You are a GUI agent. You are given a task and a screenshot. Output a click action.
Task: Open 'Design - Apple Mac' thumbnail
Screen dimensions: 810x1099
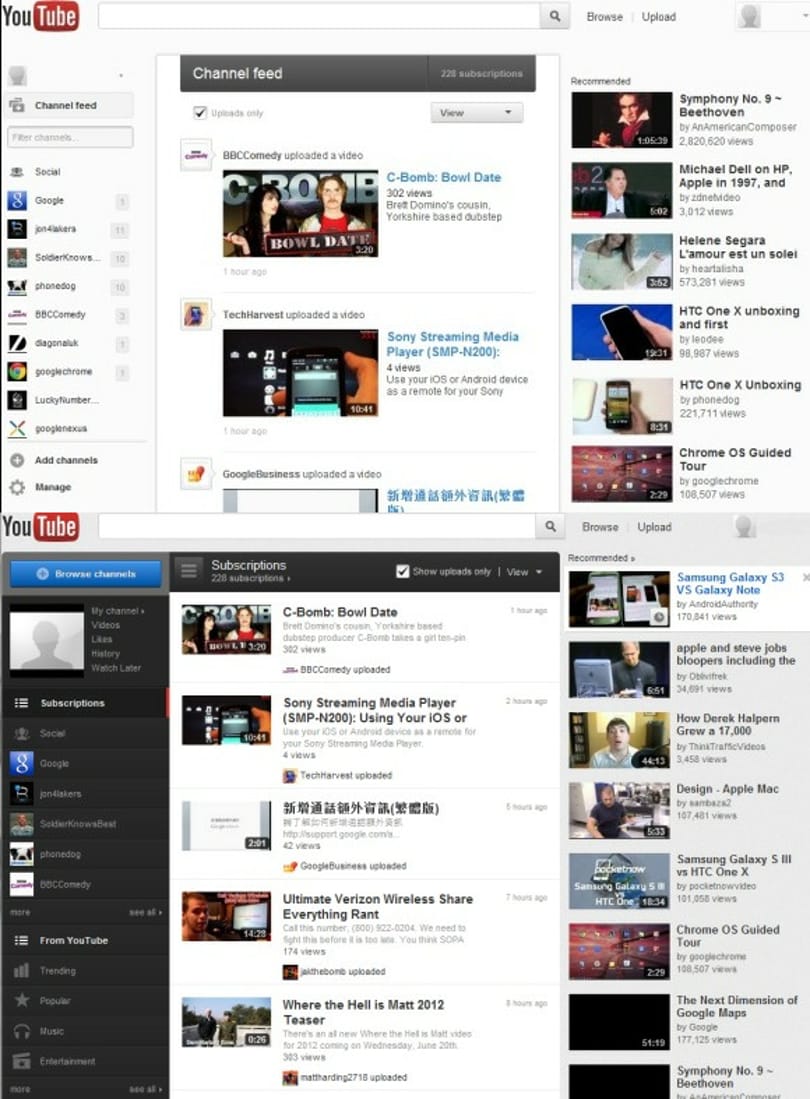click(x=619, y=811)
